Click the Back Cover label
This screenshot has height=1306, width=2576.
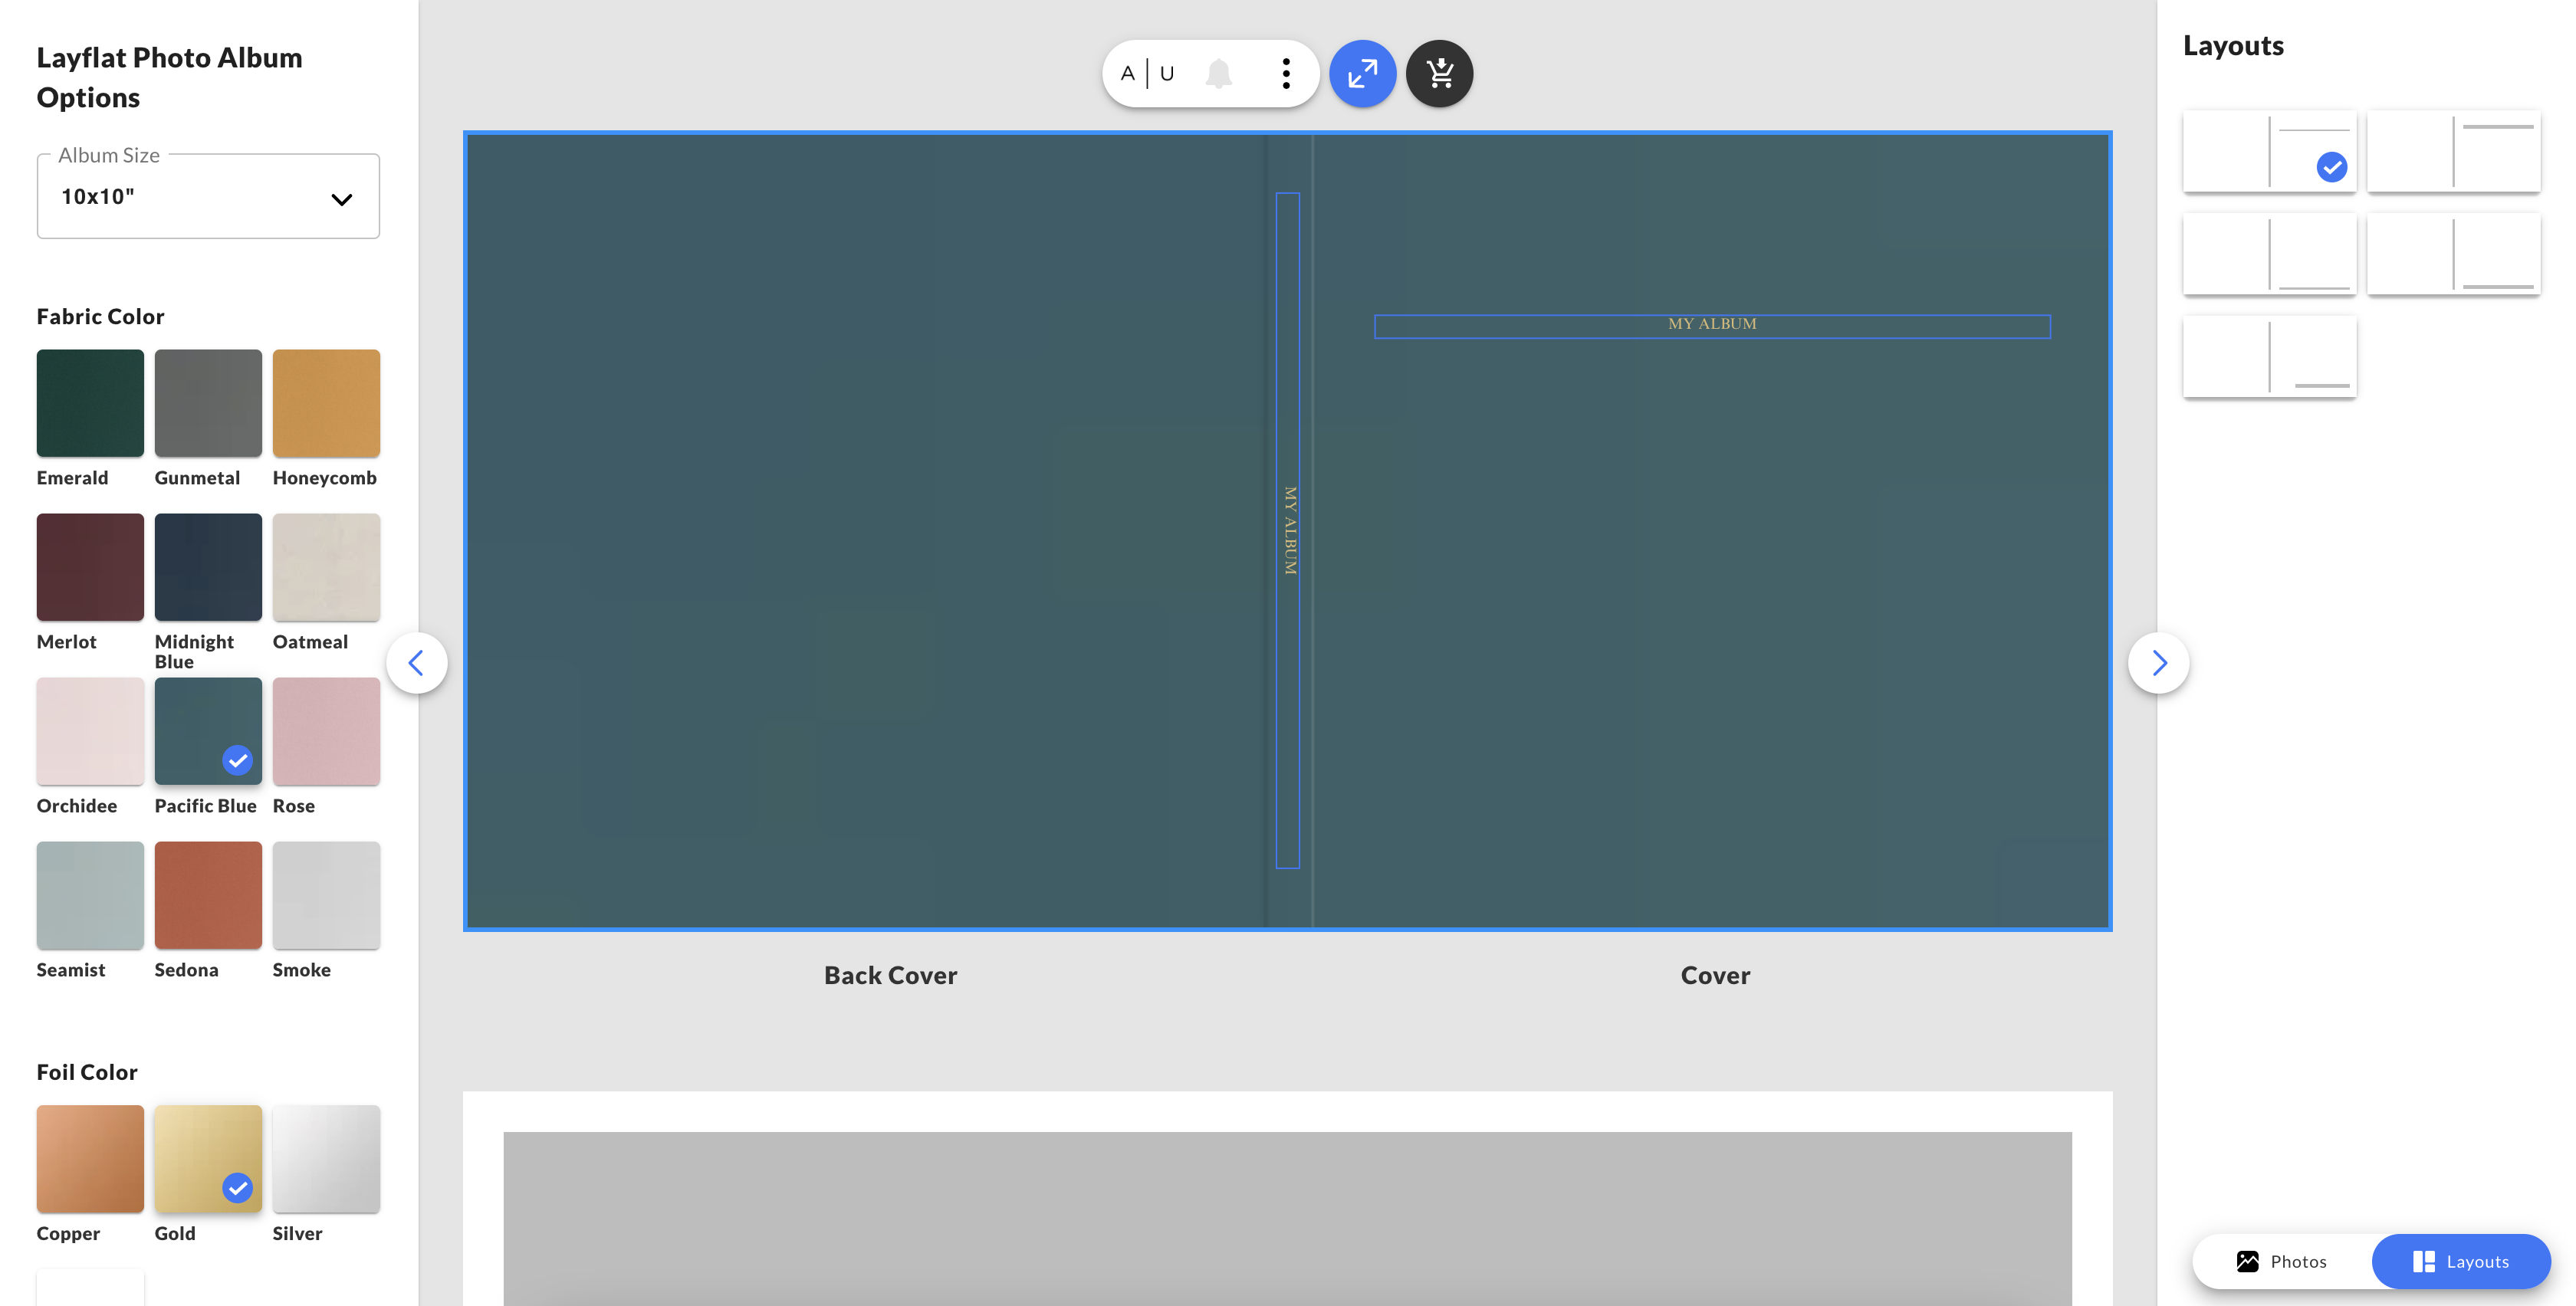click(x=890, y=975)
